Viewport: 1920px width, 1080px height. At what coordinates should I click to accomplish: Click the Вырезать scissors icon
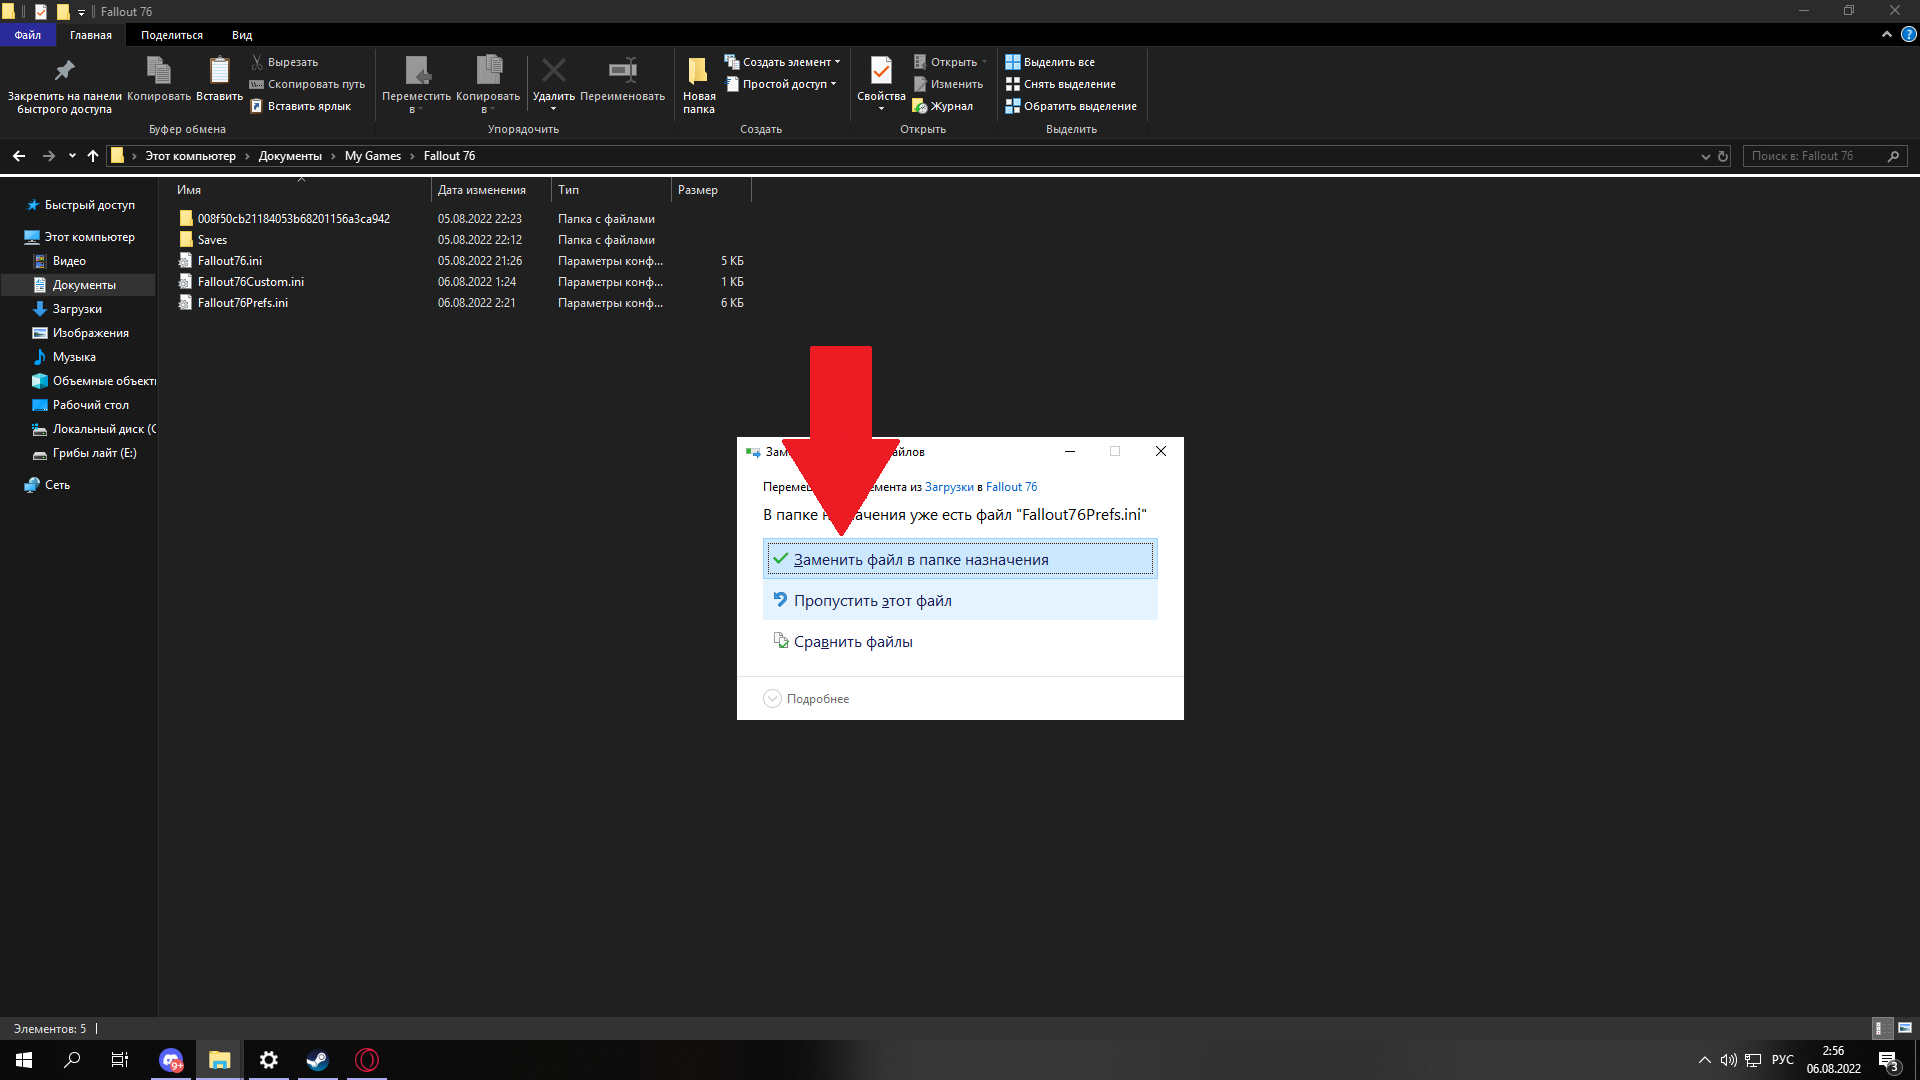(257, 62)
